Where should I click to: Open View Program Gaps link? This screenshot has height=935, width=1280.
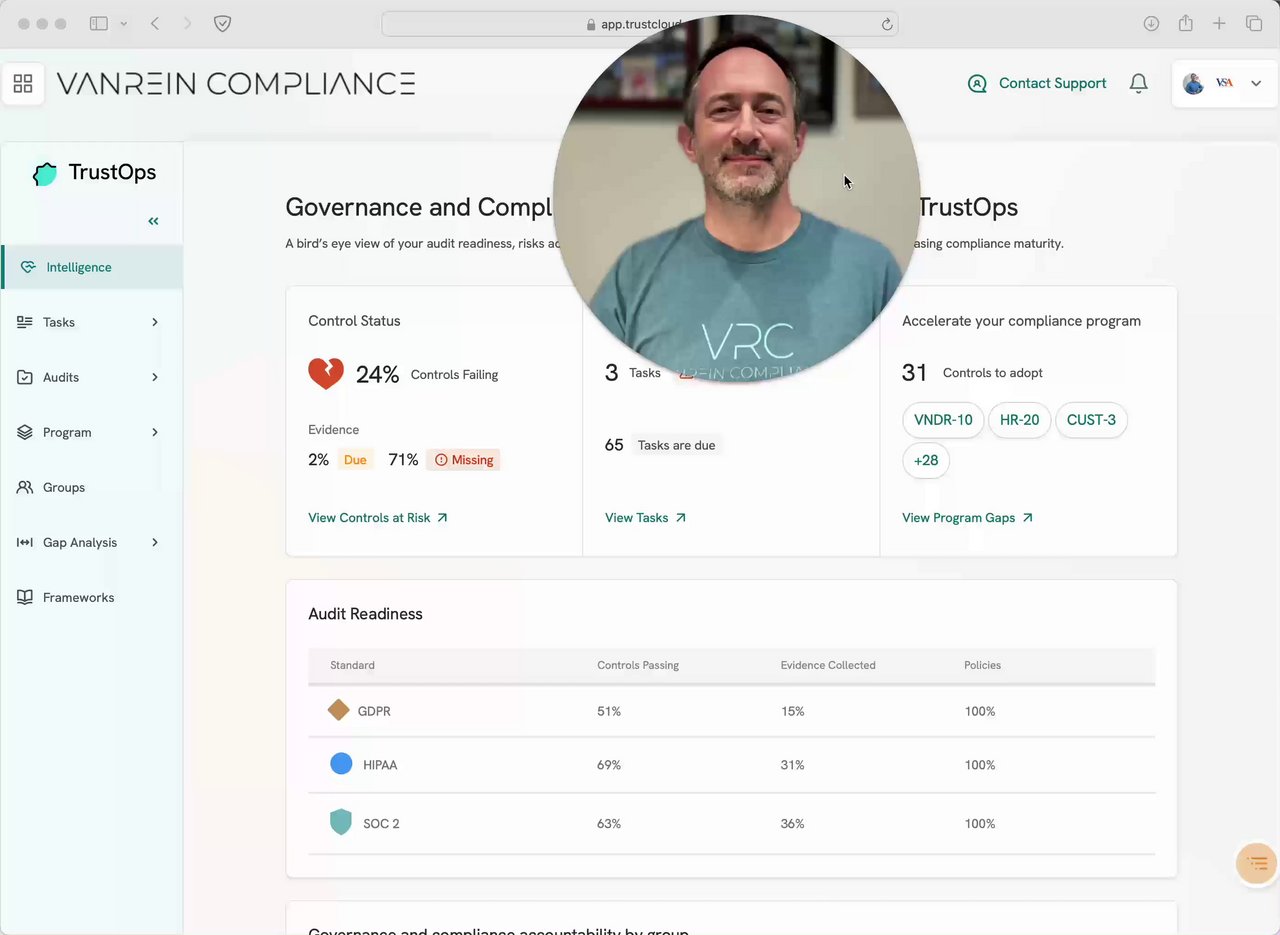[967, 518]
